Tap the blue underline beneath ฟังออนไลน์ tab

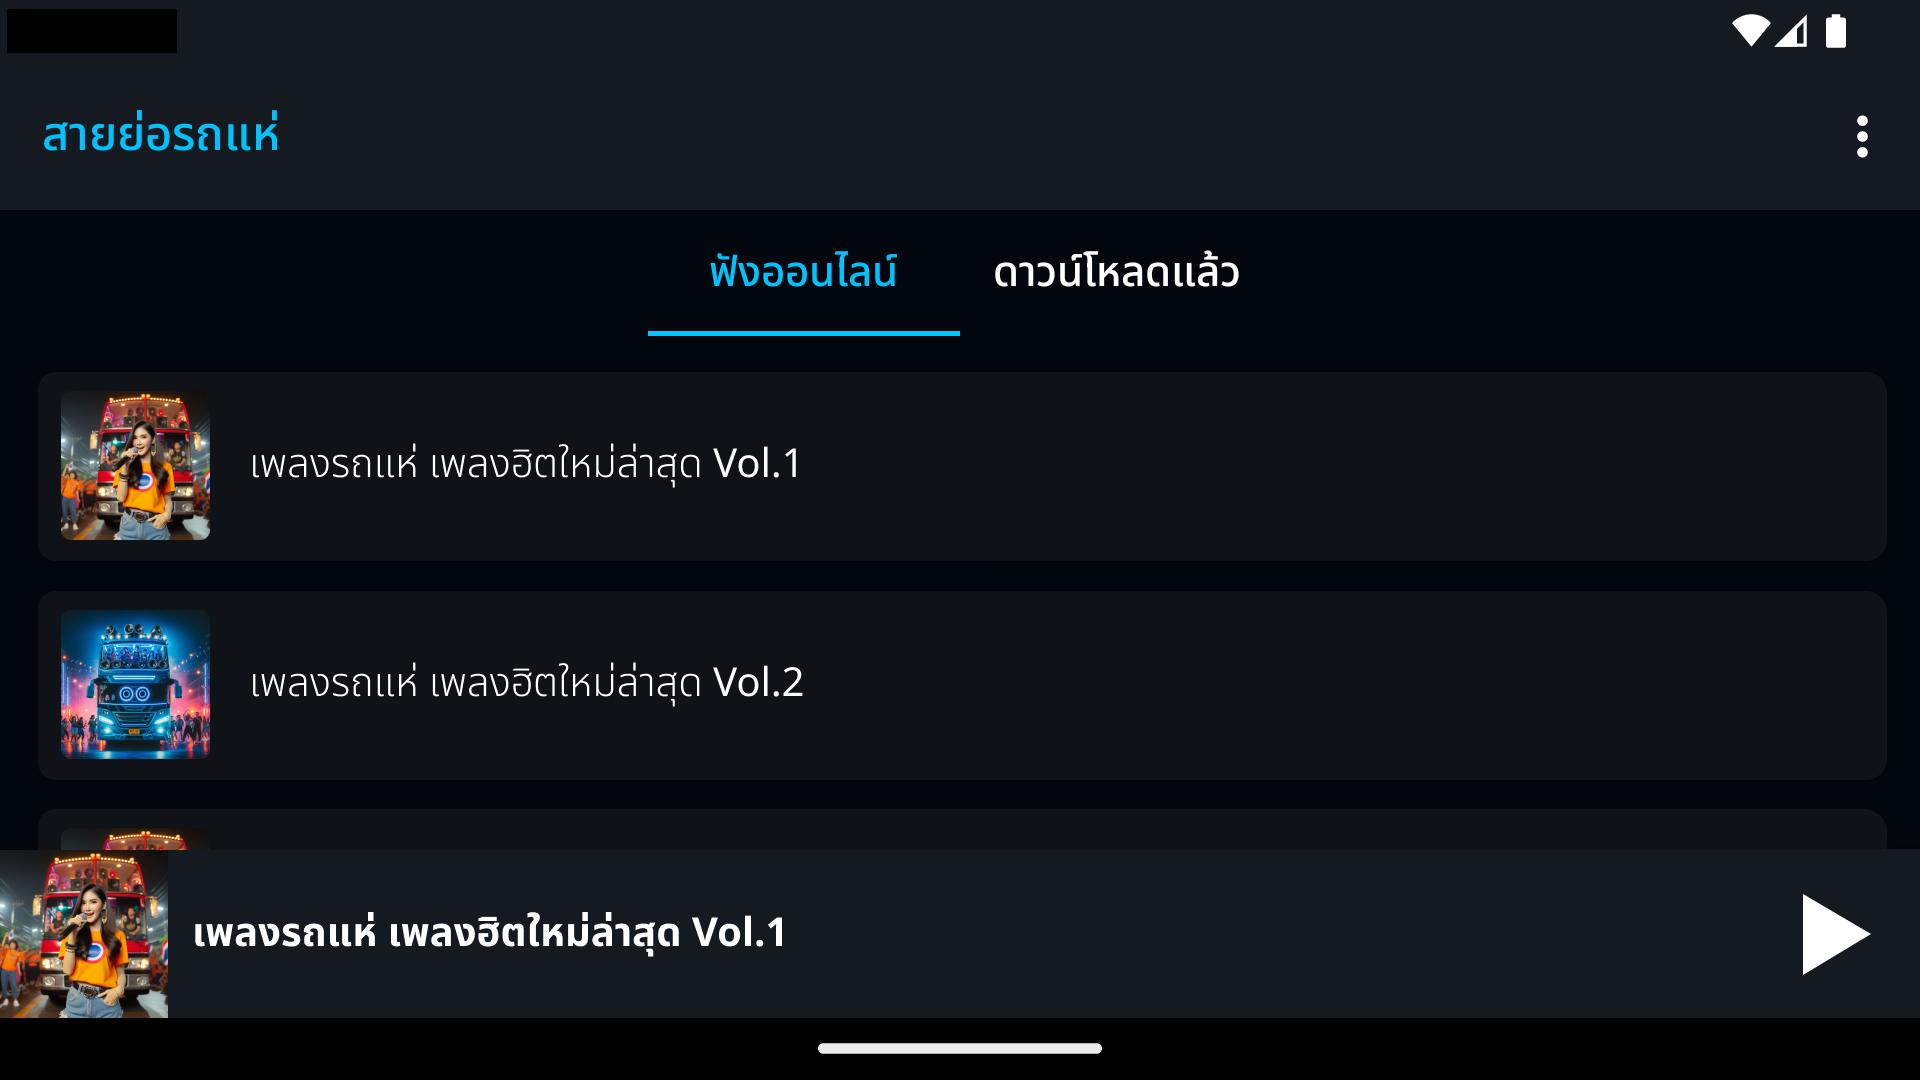804,332
